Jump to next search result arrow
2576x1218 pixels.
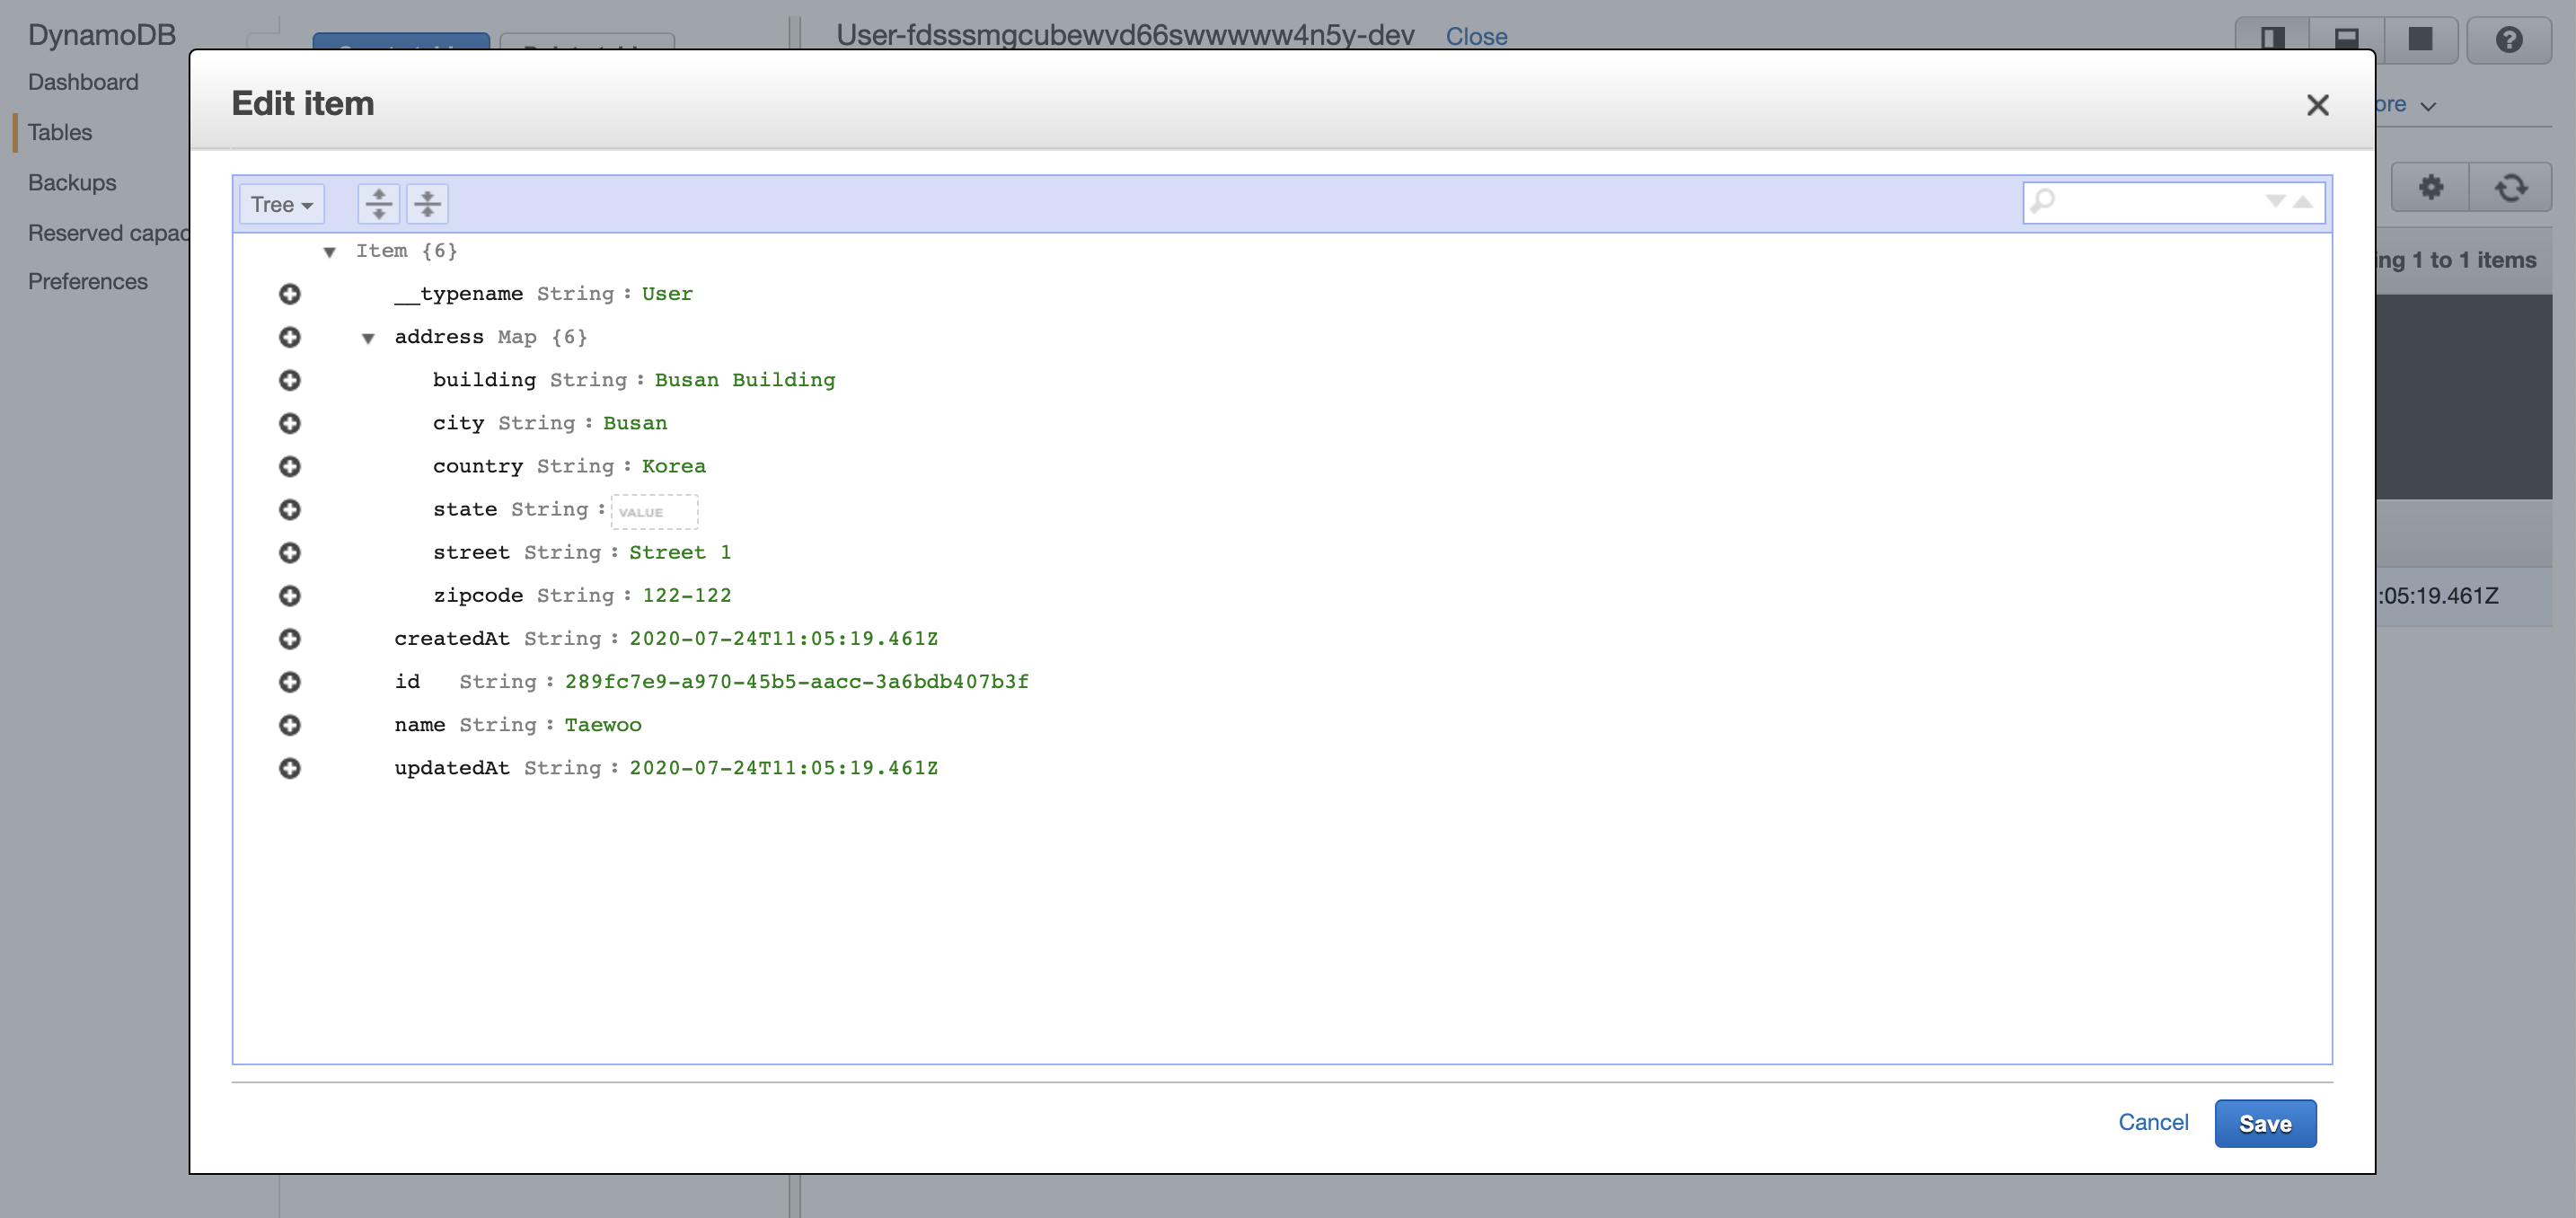click(2275, 202)
